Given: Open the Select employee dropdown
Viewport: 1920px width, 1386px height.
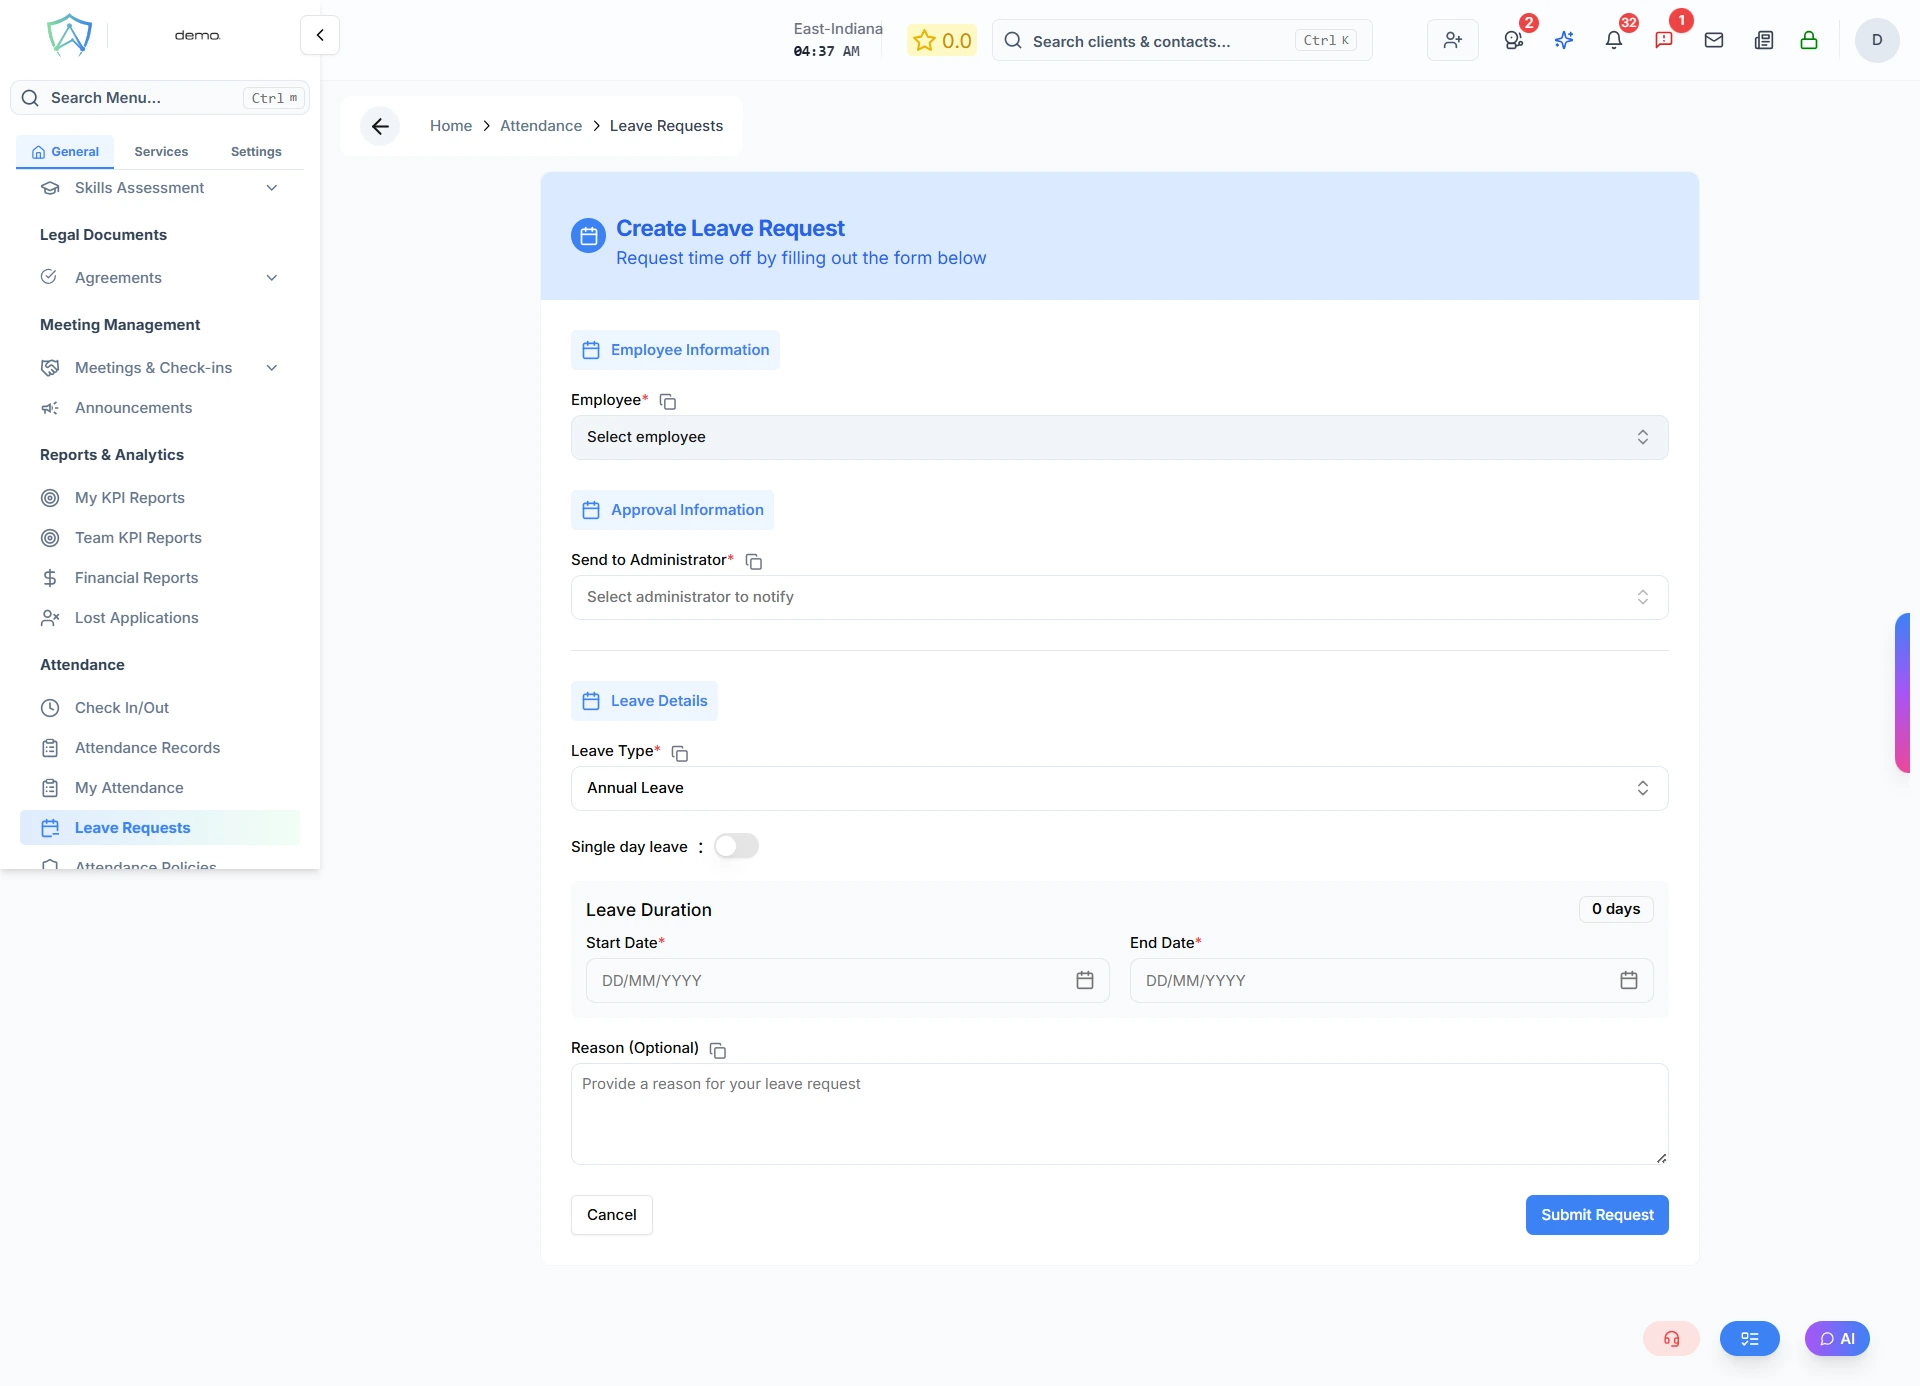Looking at the screenshot, I should point(1118,437).
